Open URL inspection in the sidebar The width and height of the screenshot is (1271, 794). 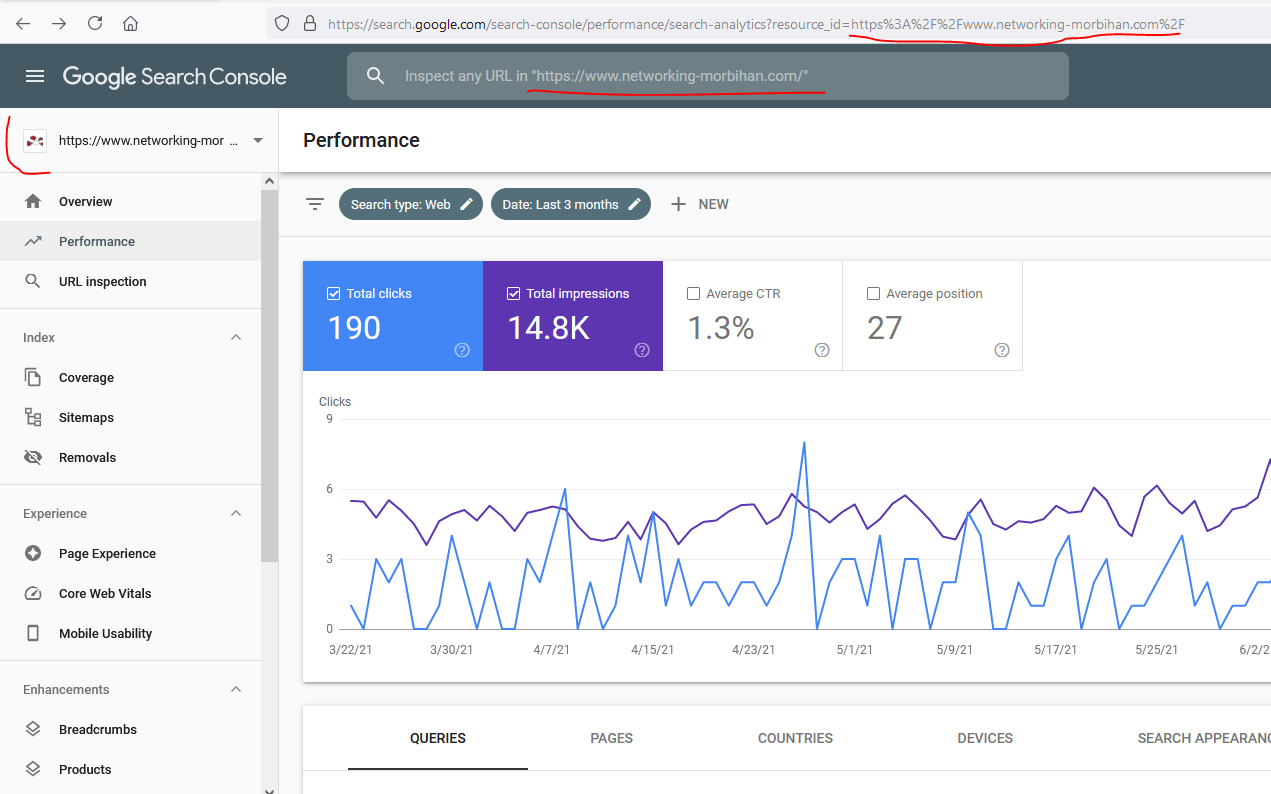(x=130, y=281)
